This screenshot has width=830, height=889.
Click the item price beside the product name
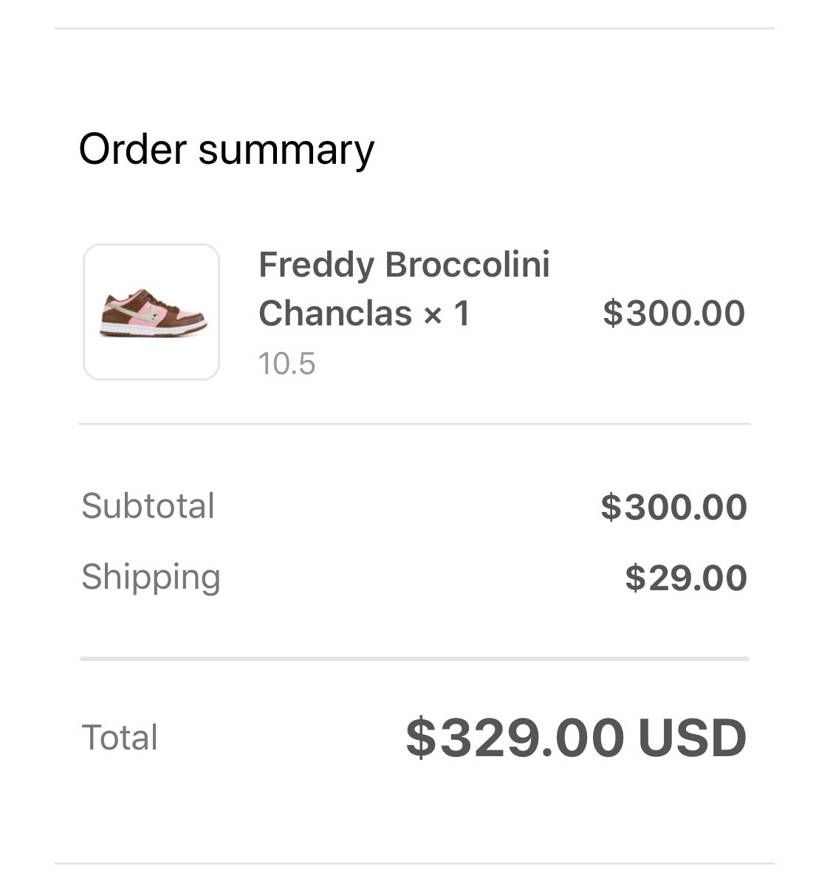pyautogui.click(x=673, y=313)
